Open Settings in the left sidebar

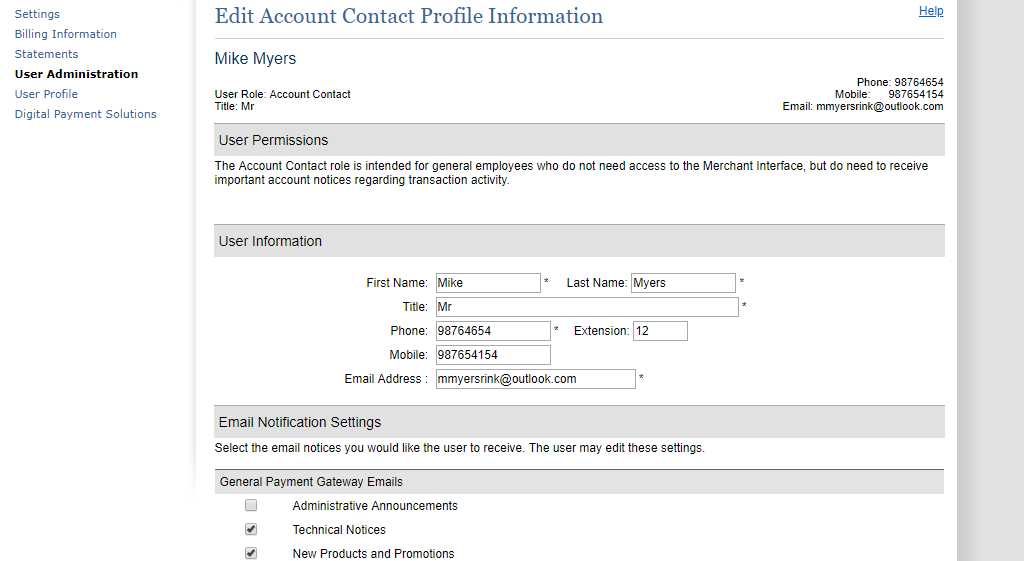(x=37, y=14)
